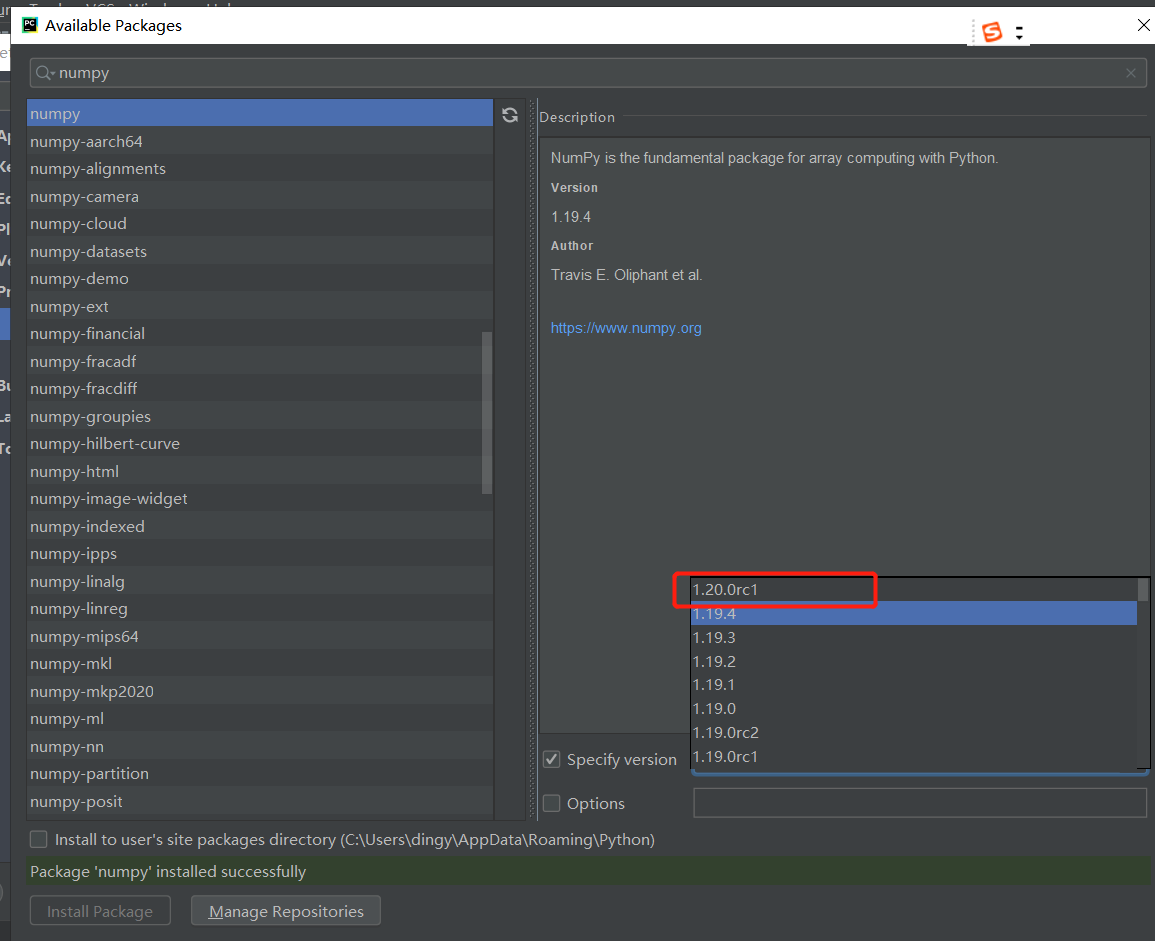Click the version dropdown scrollbar
Screen dimensions: 1155x941
coord(1142,590)
